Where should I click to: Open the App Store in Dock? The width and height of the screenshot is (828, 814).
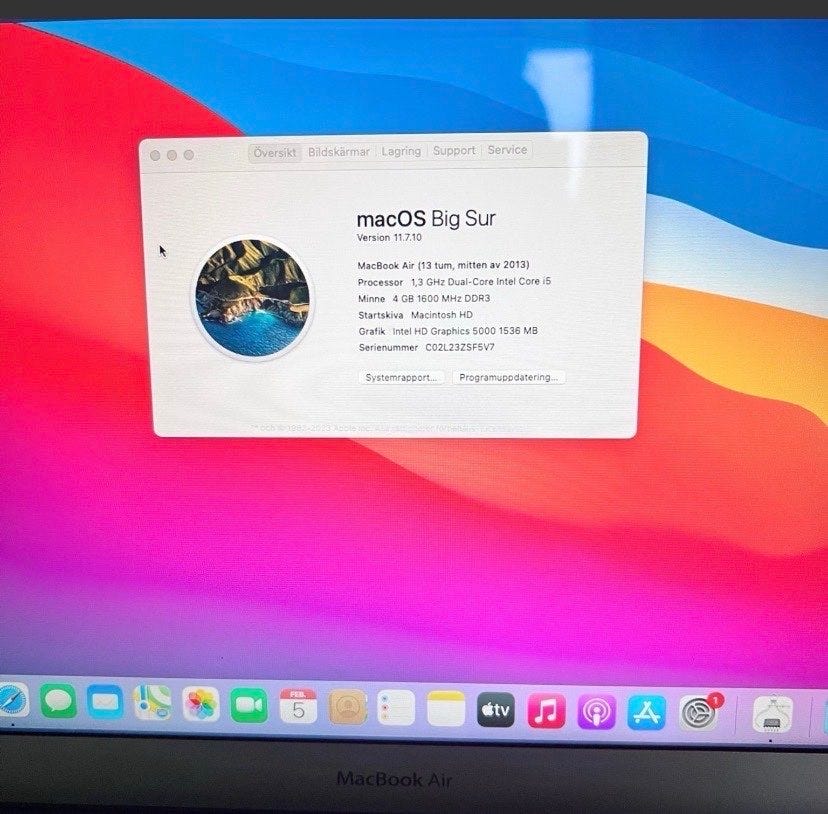click(647, 713)
